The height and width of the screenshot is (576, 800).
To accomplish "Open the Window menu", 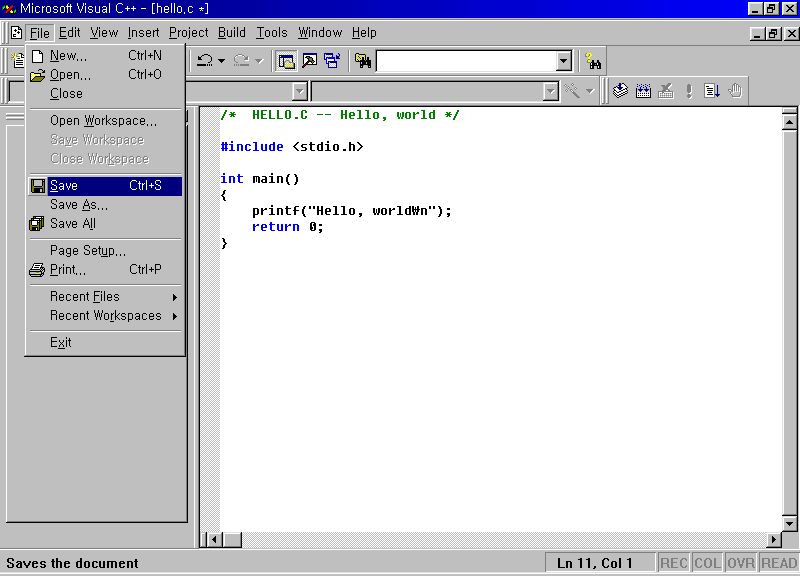I will (x=320, y=33).
